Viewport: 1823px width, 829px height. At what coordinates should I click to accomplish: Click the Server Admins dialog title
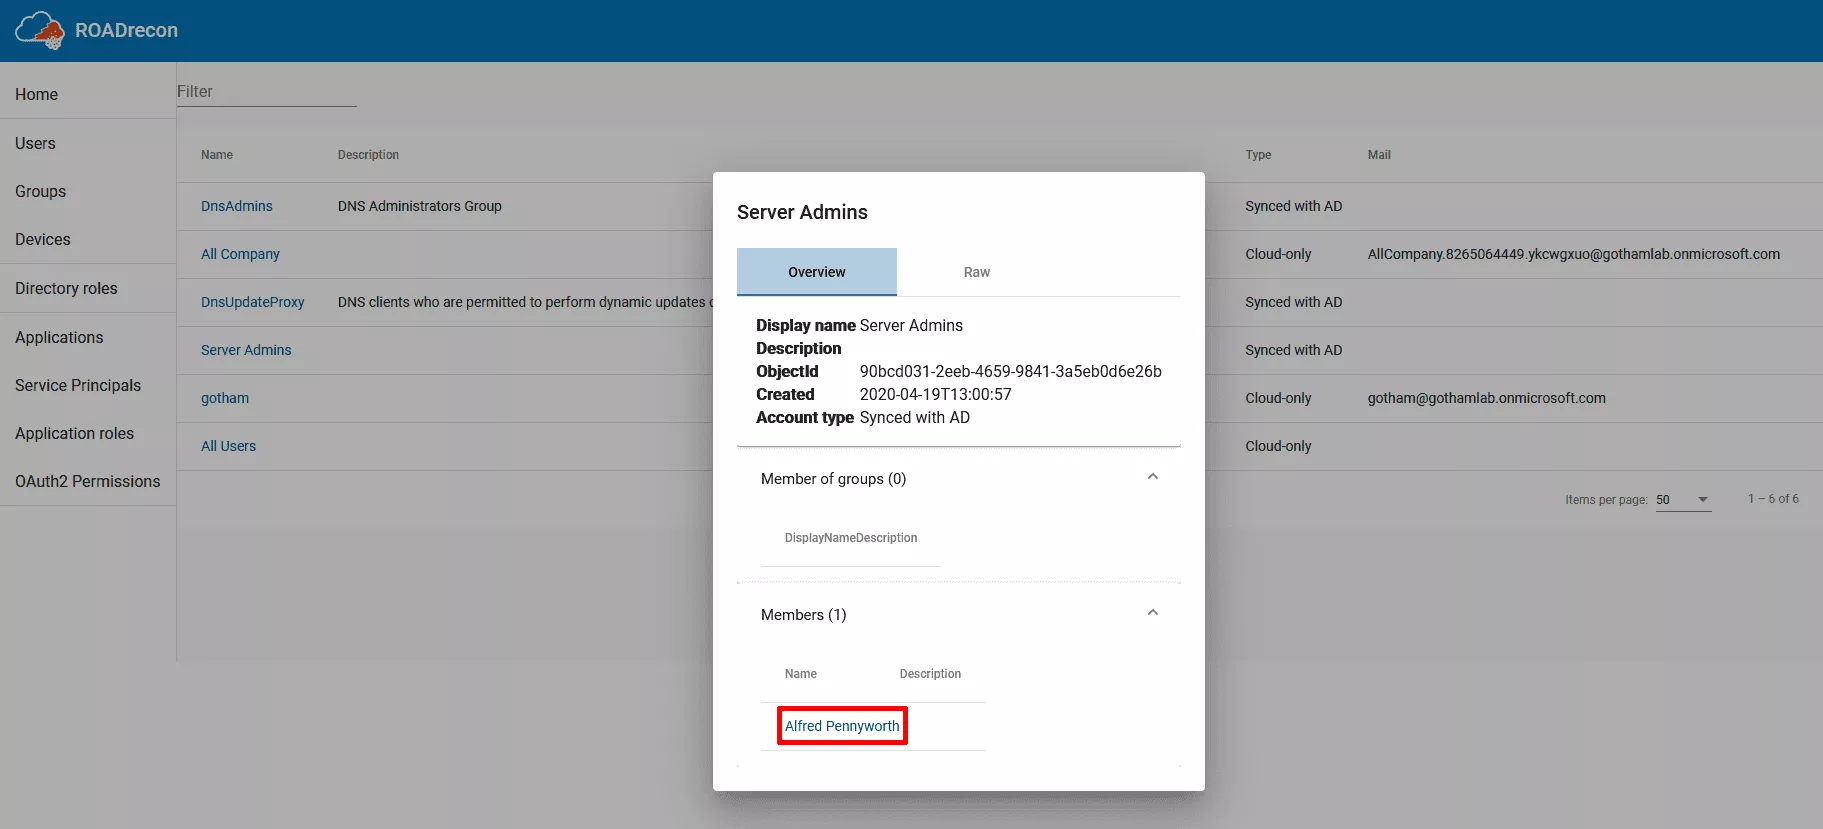[x=802, y=212]
